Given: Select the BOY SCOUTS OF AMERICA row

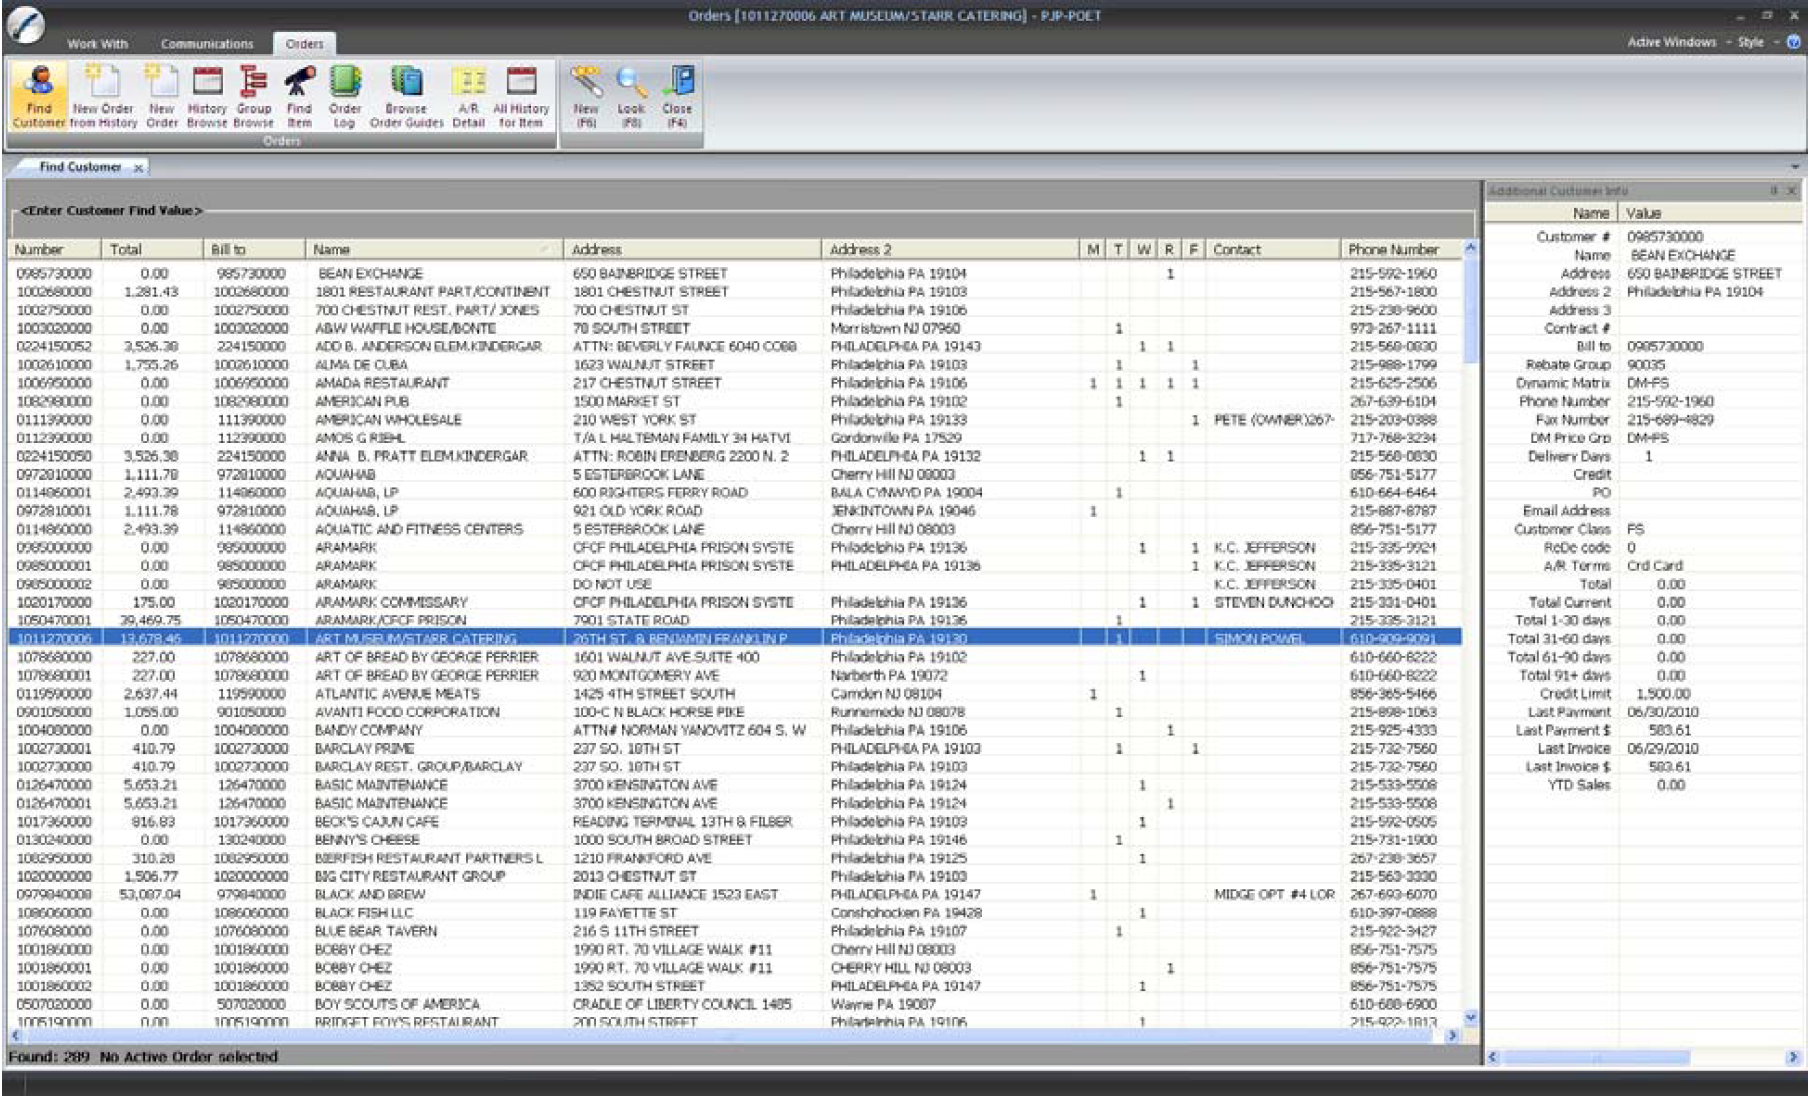Looking at the screenshot, I should (x=735, y=1004).
